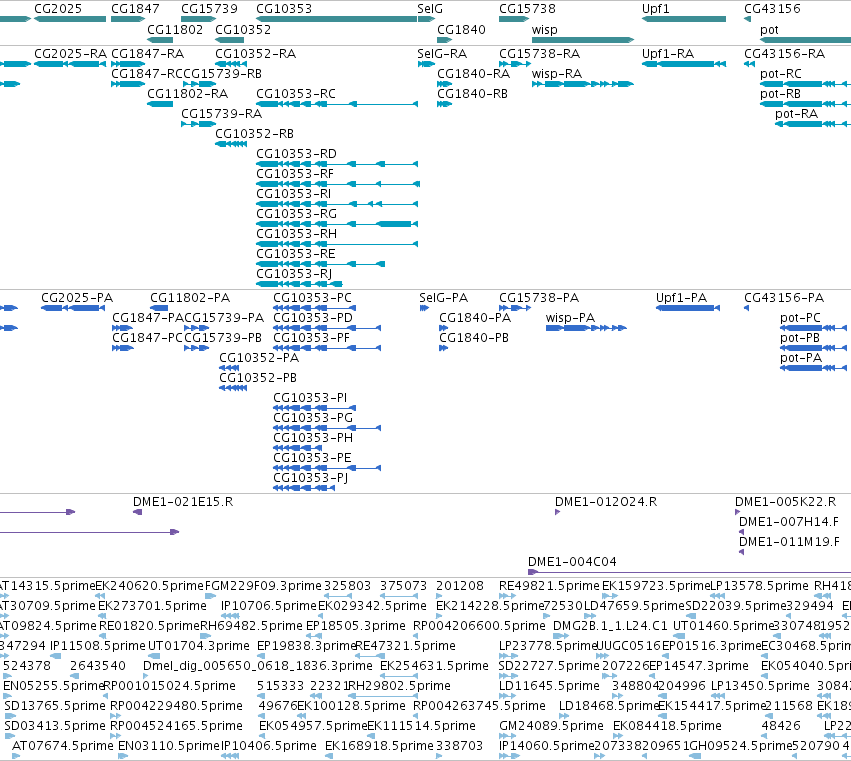Click transcript CG10353-RF label
The image size is (851, 761).
(x=295, y=174)
